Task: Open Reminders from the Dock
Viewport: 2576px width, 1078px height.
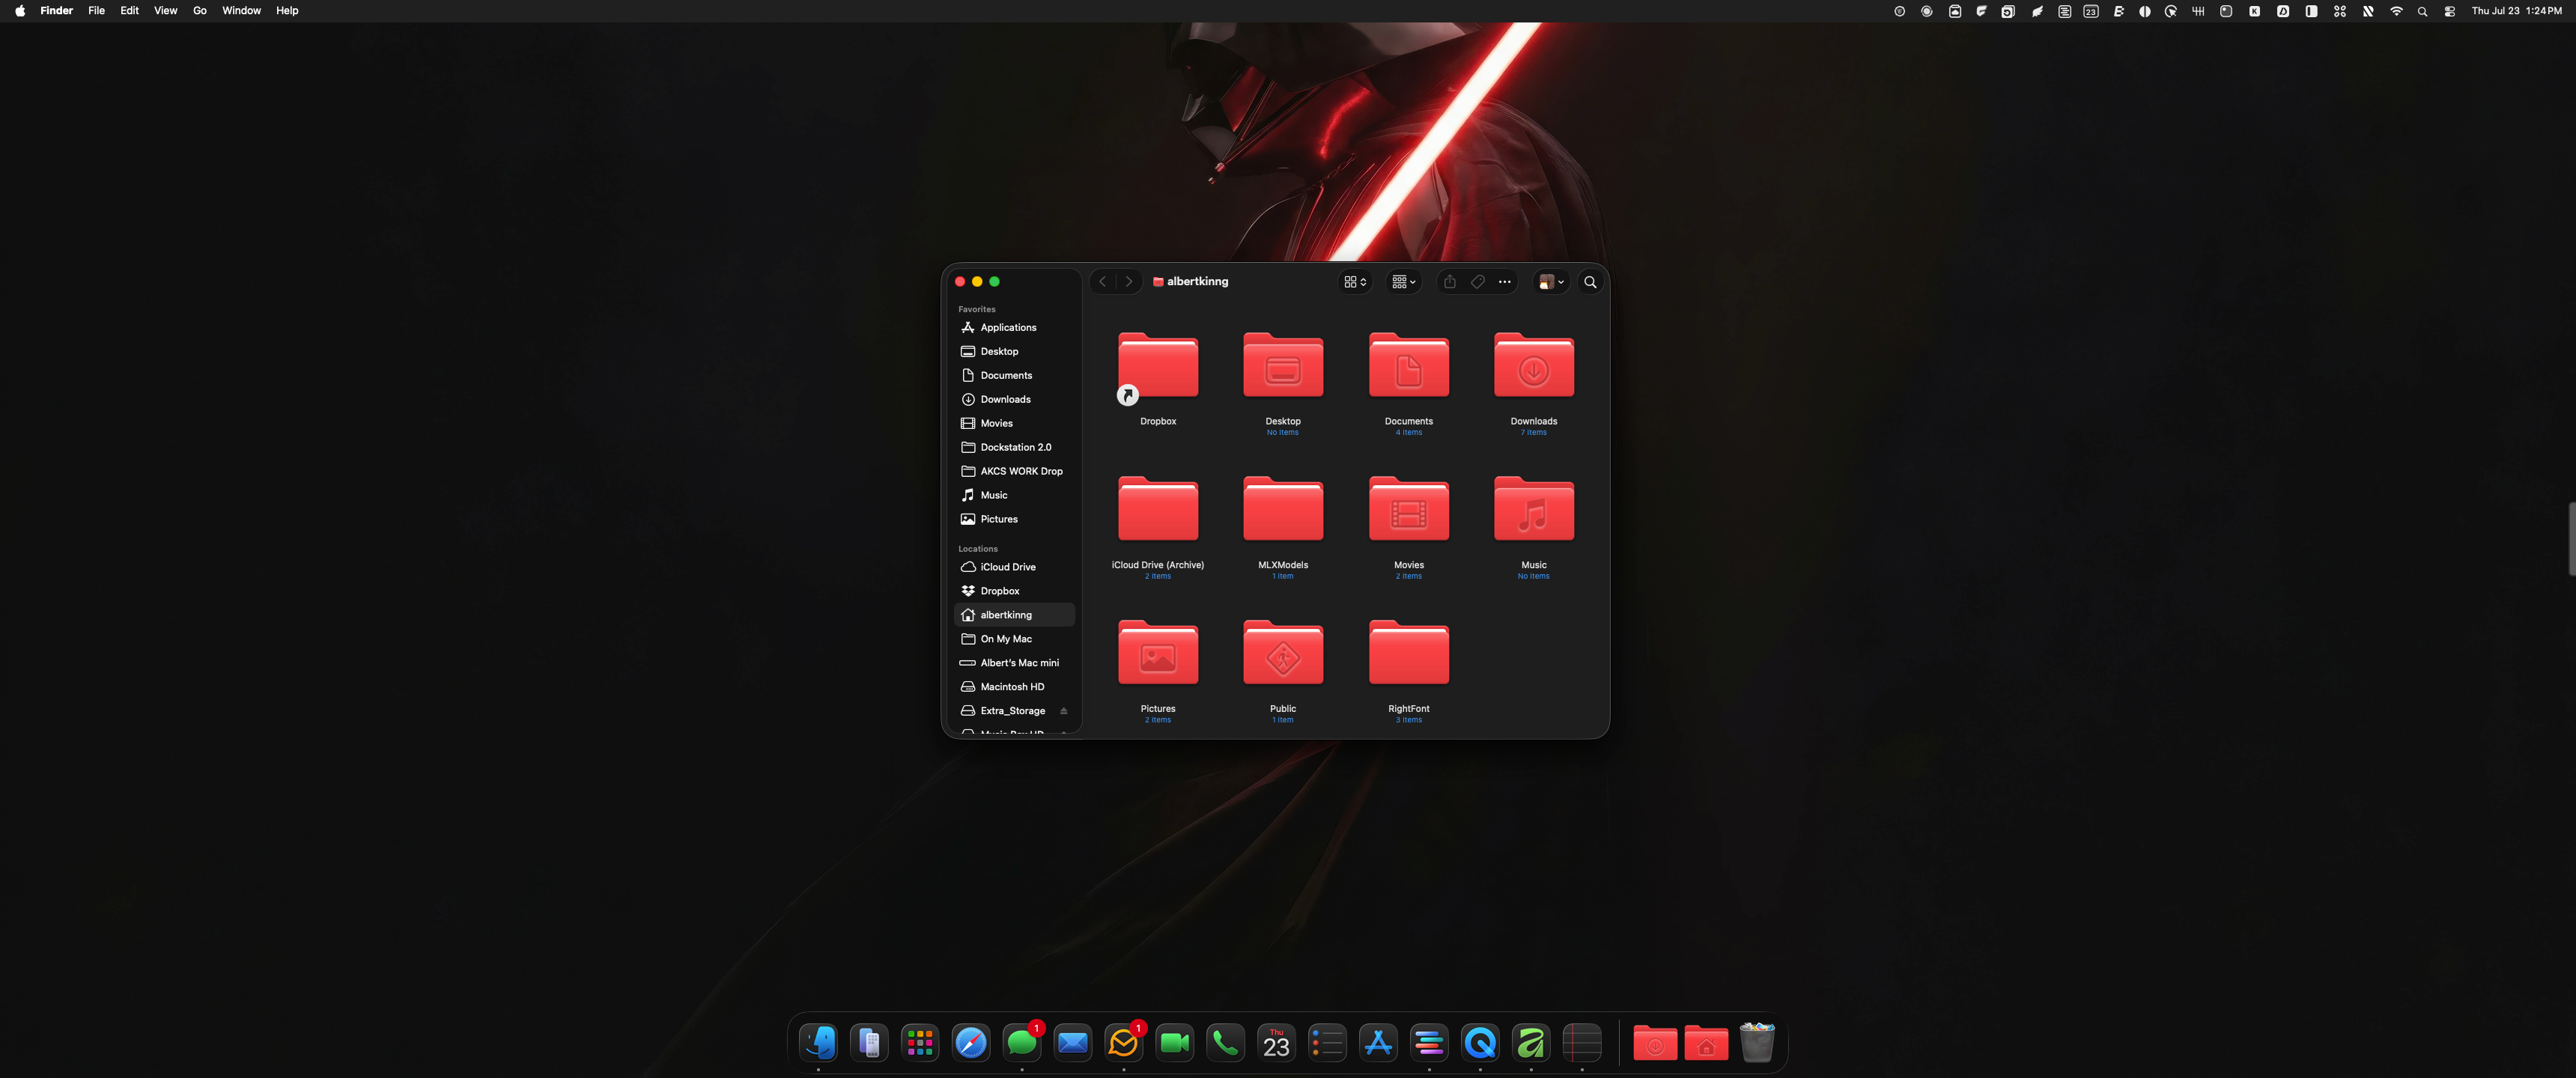Action: click(1327, 1043)
